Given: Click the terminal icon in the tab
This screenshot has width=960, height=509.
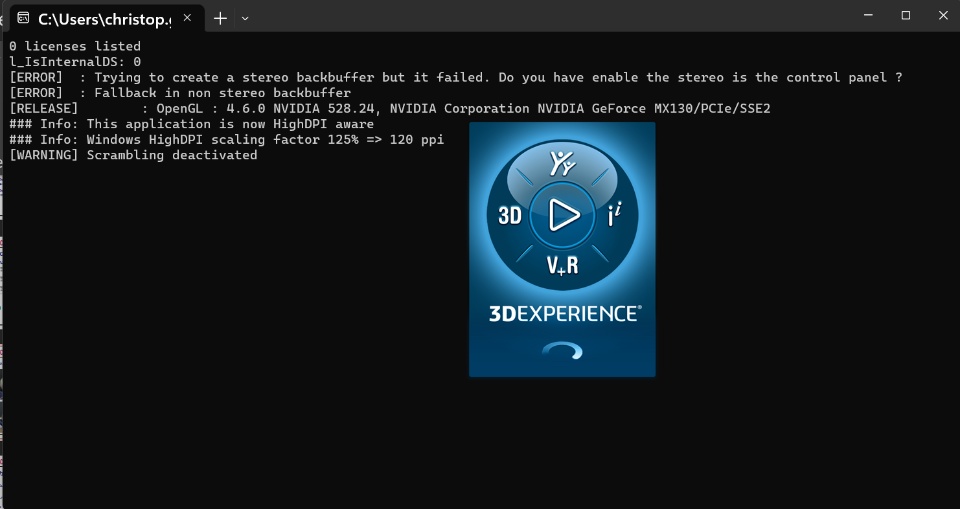Looking at the screenshot, I should (23, 18).
